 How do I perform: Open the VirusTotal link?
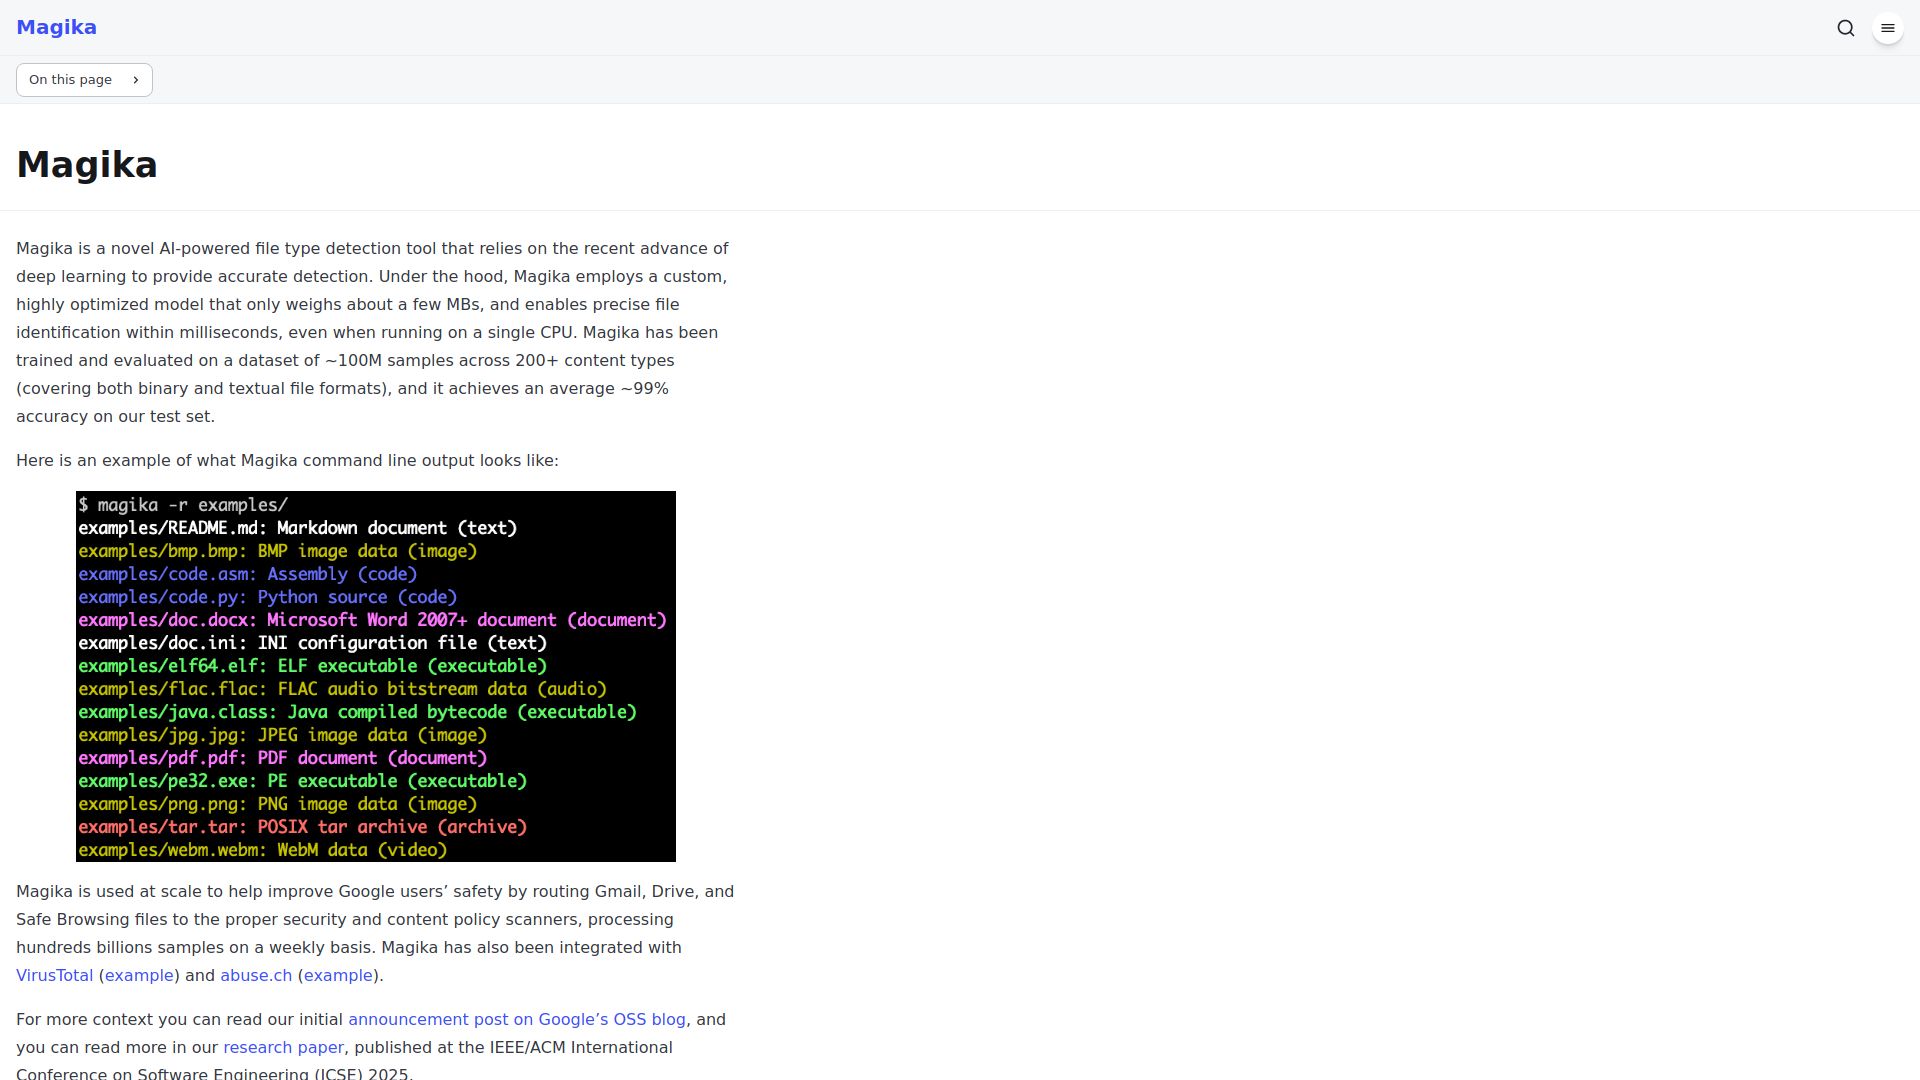pos(54,975)
